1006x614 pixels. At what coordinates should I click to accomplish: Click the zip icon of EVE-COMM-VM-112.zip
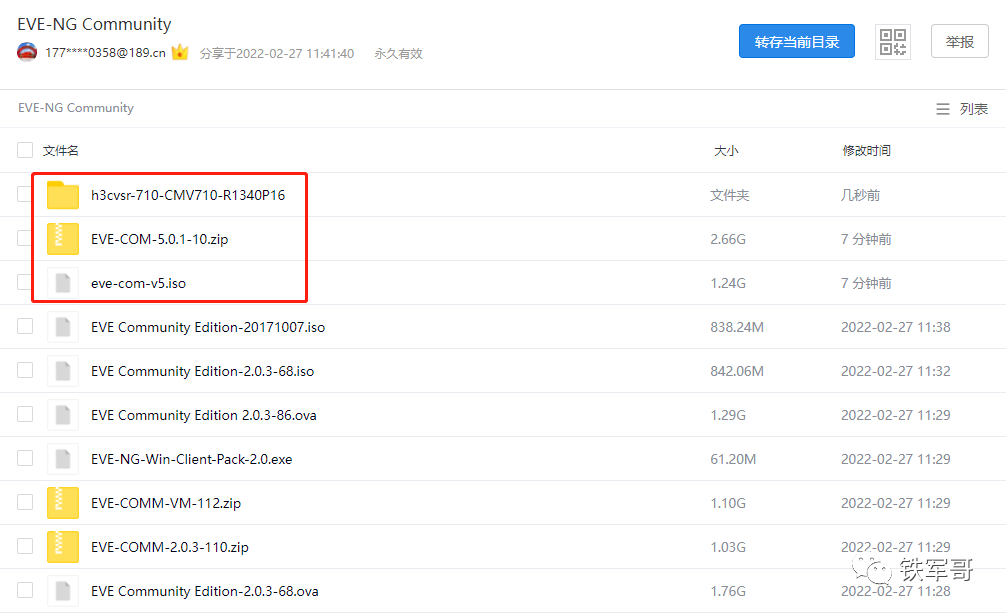(x=63, y=503)
